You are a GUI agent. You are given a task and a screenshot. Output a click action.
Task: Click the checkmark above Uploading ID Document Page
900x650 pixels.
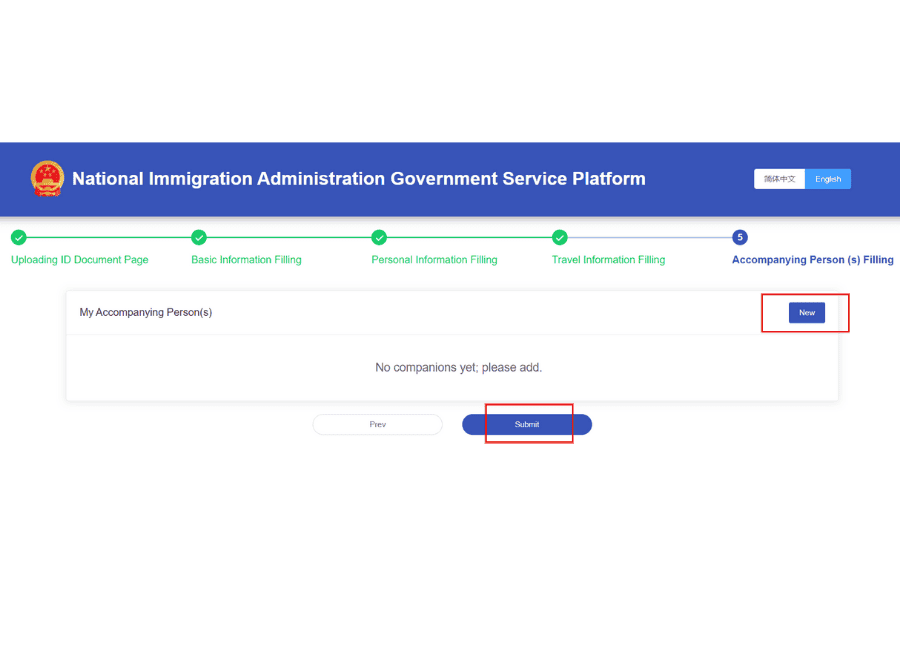(x=19, y=237)
